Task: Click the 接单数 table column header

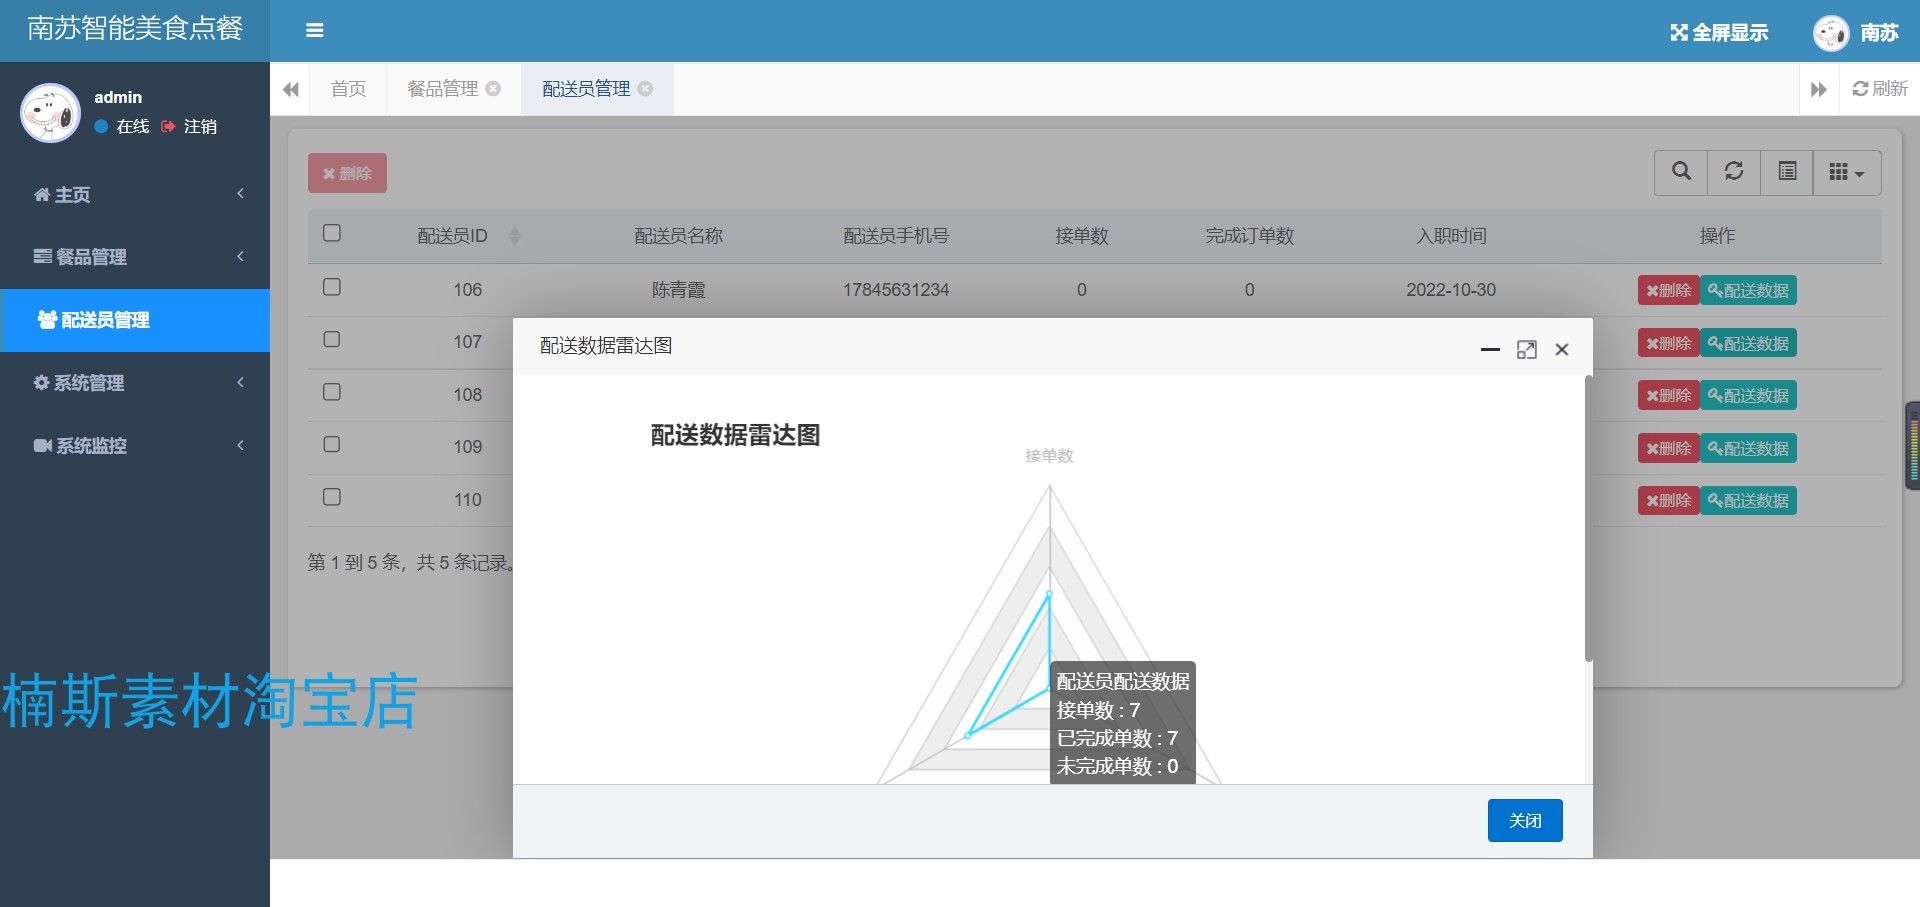Action: pos(1081,236)
